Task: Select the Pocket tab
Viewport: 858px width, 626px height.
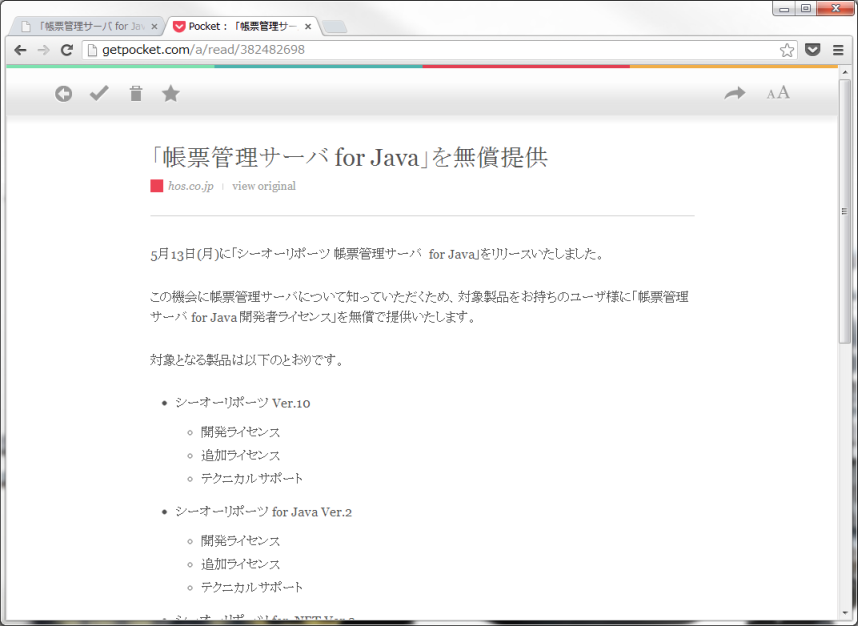Action: tap(242, 26)
